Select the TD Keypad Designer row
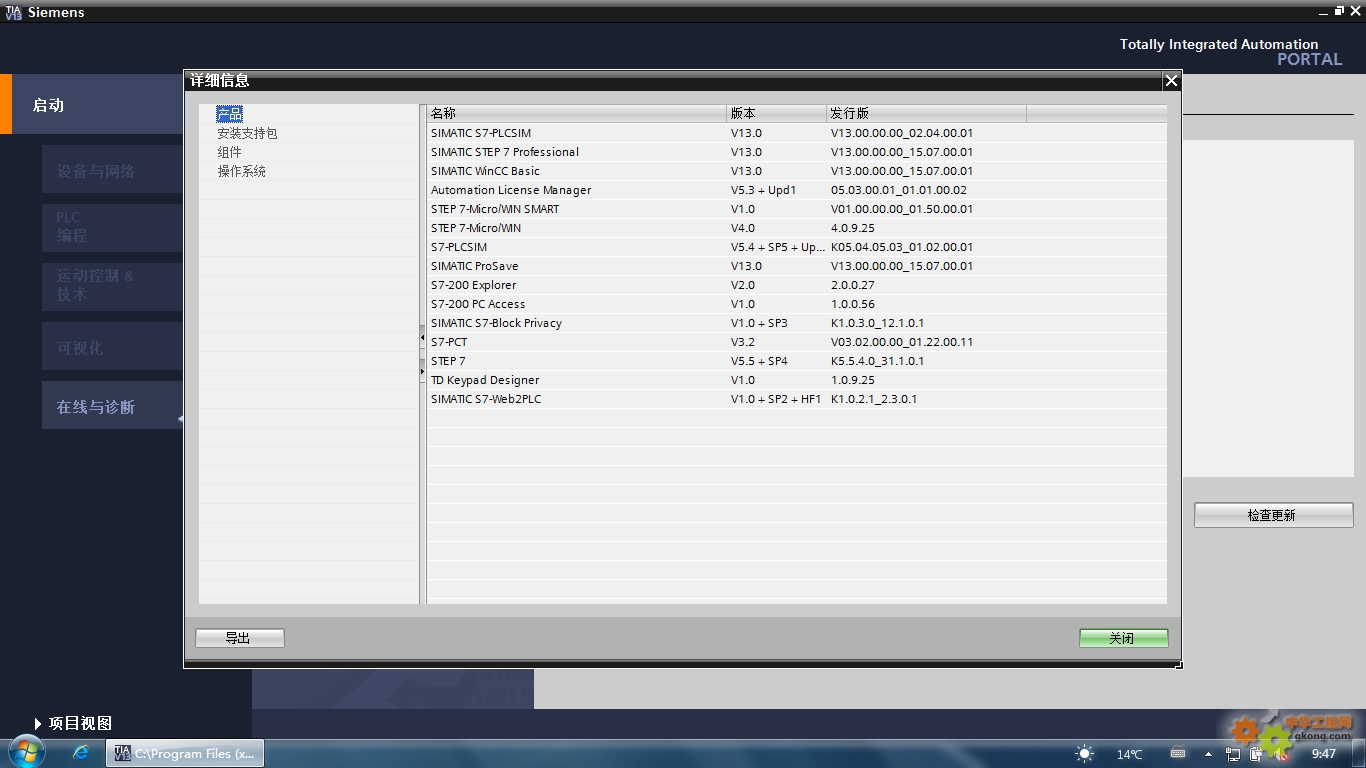The width and height of the screenshot is (1366, 768). point(797,380)
